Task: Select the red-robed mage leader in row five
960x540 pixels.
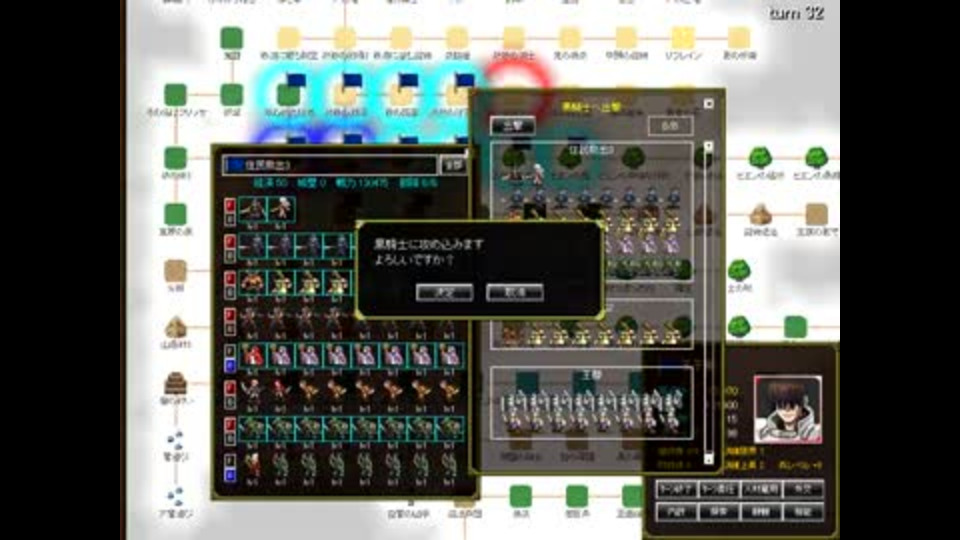Action: [253, 356]
